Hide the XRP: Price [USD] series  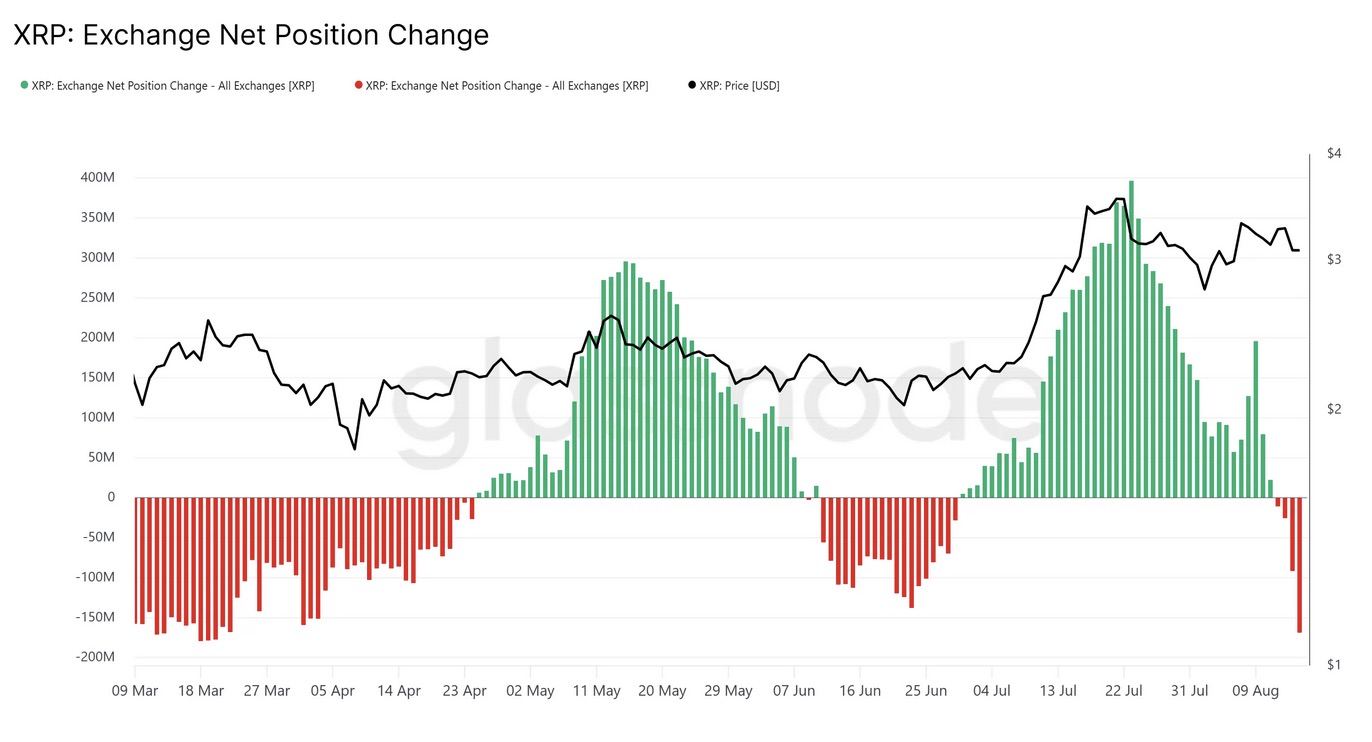739,86
